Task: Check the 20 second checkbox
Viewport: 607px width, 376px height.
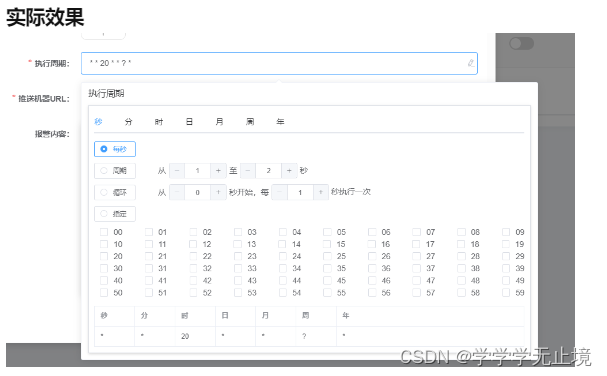Action: tap(104, 256)
